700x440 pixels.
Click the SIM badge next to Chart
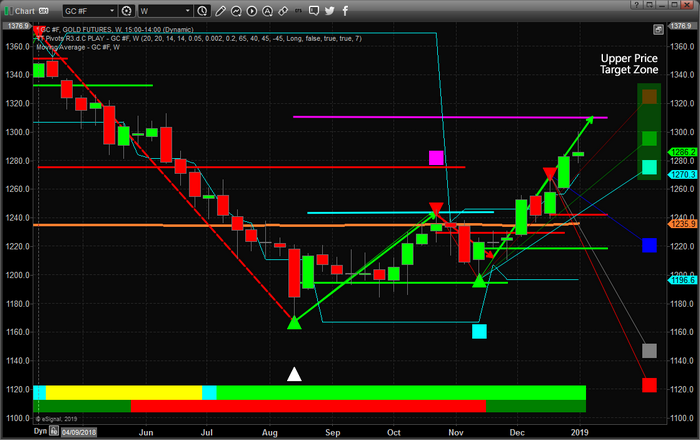[43, 11]
